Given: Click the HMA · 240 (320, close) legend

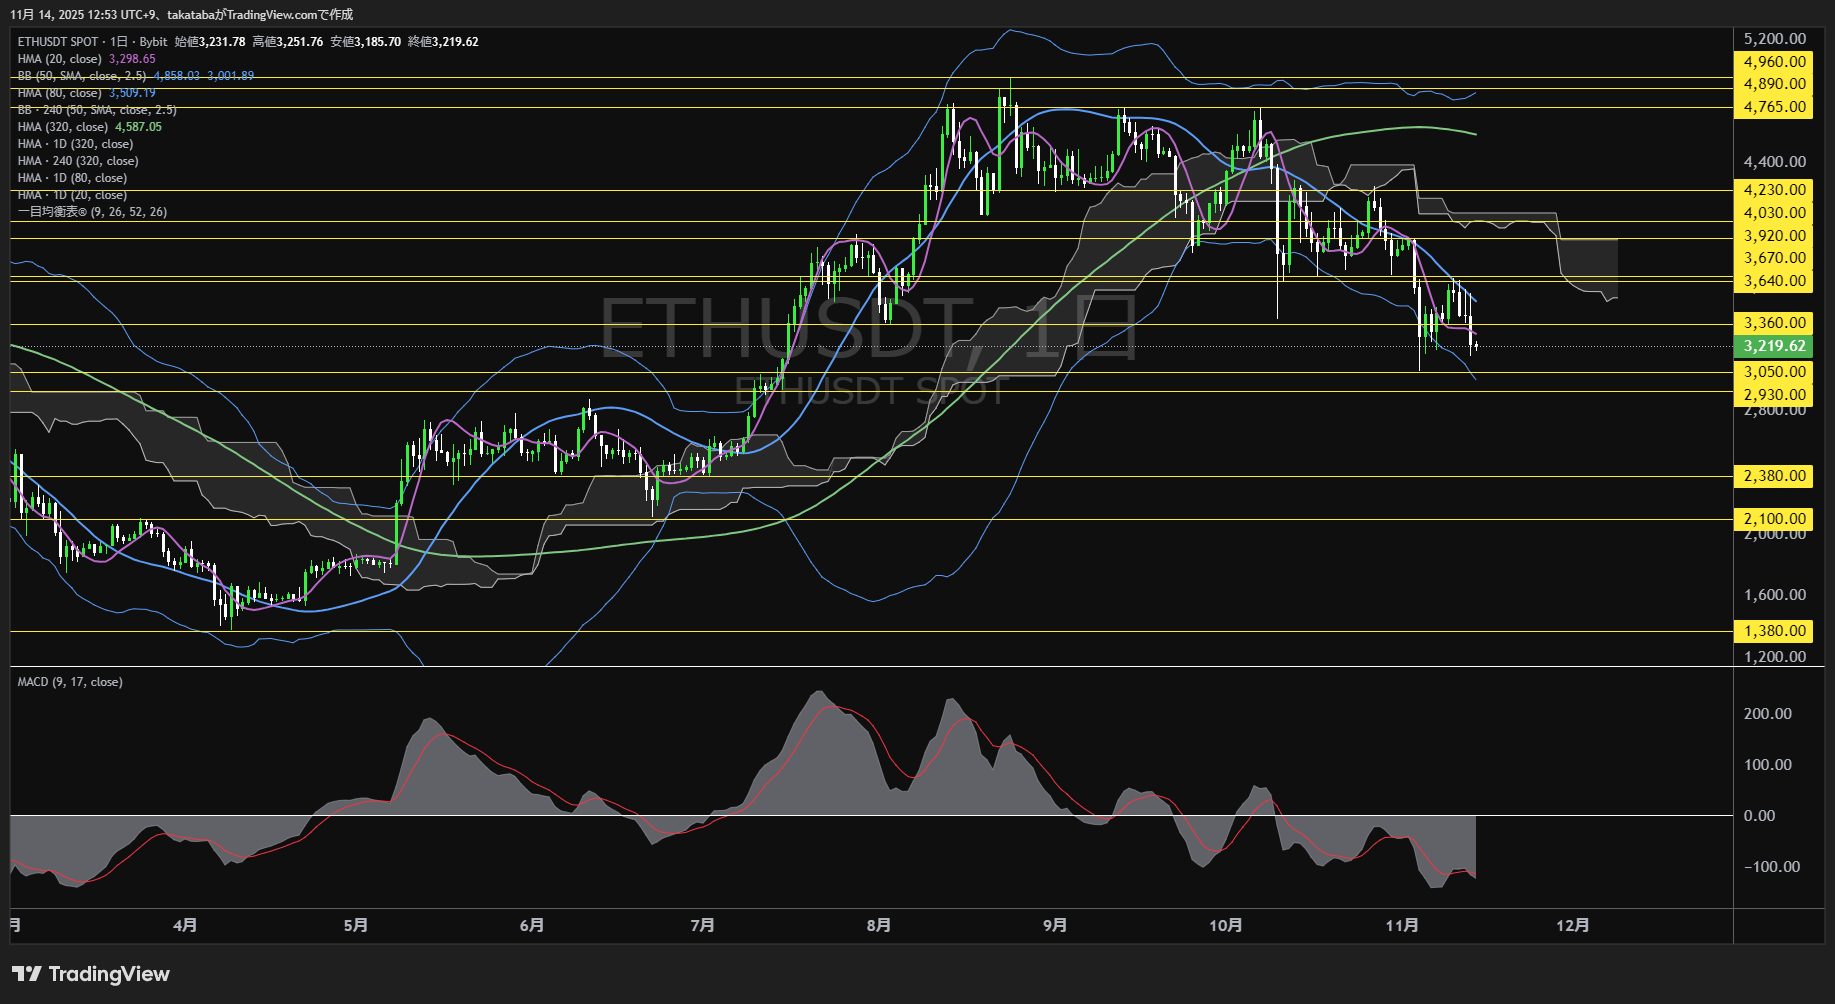Looking at the screenshot, I should 77,161.
